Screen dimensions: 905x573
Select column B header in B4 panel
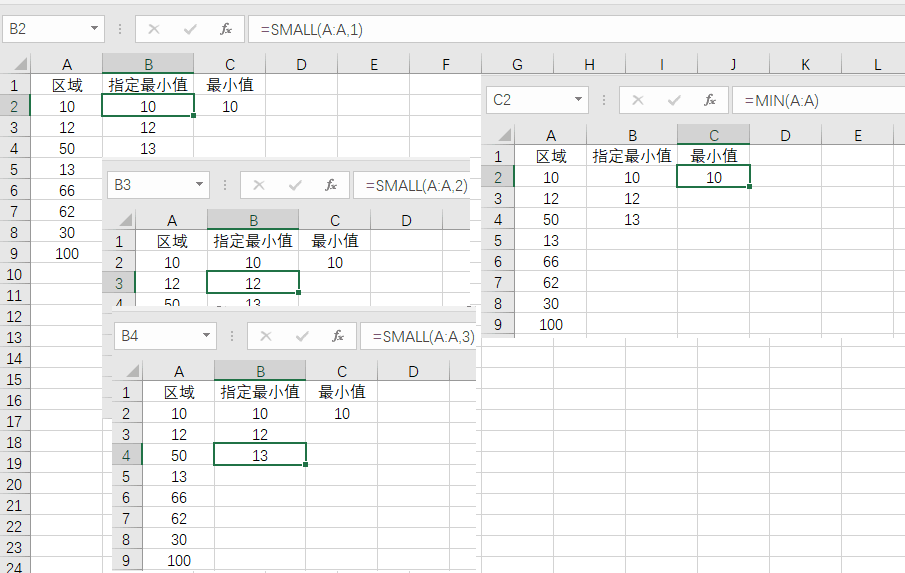point(260,371)
